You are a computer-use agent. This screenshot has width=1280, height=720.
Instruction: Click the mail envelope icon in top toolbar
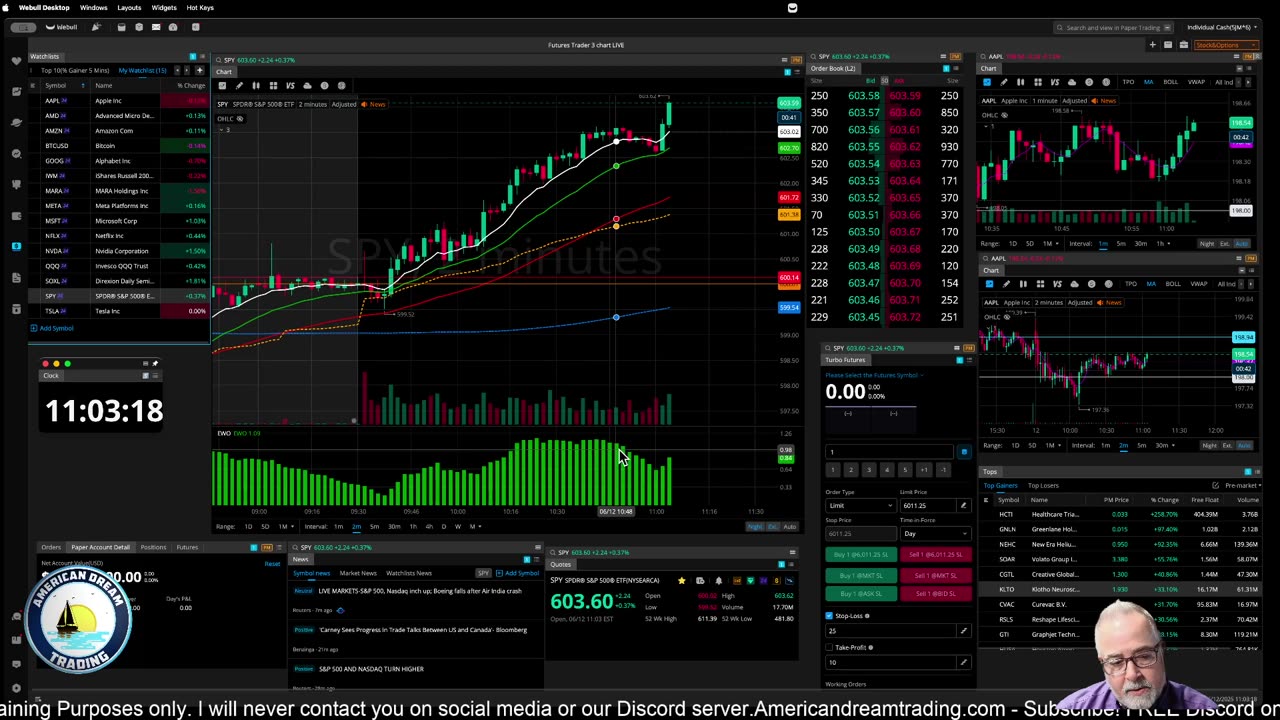click(x=156, y=27)
